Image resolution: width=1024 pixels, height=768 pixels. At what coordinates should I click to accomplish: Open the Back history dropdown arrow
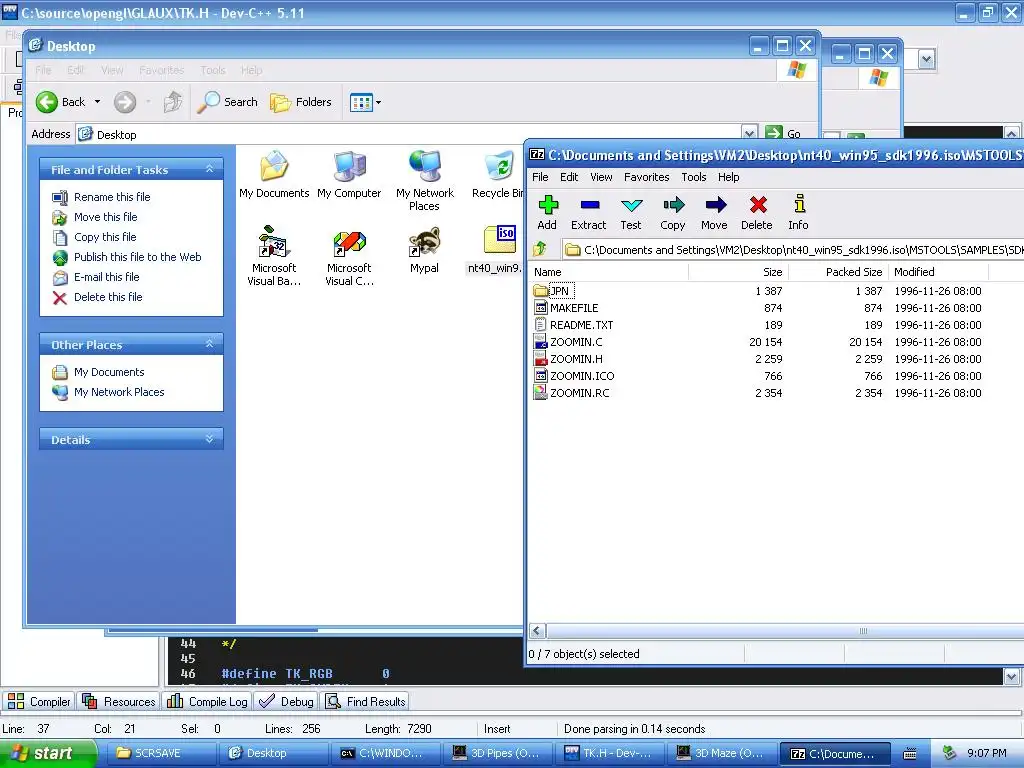pyautogui.click(x=97, y=102)
